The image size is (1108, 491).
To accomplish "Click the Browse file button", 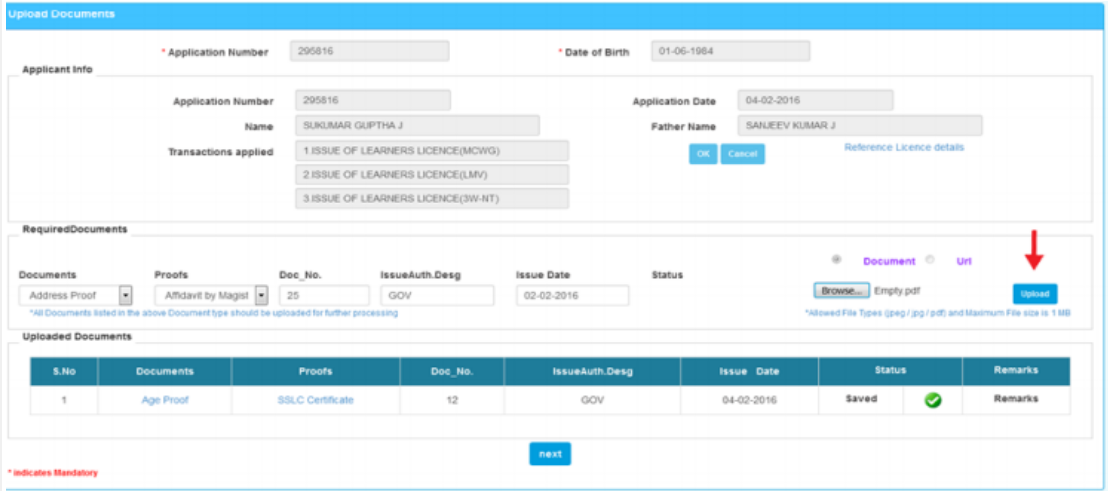I will (x=840, y=291).
